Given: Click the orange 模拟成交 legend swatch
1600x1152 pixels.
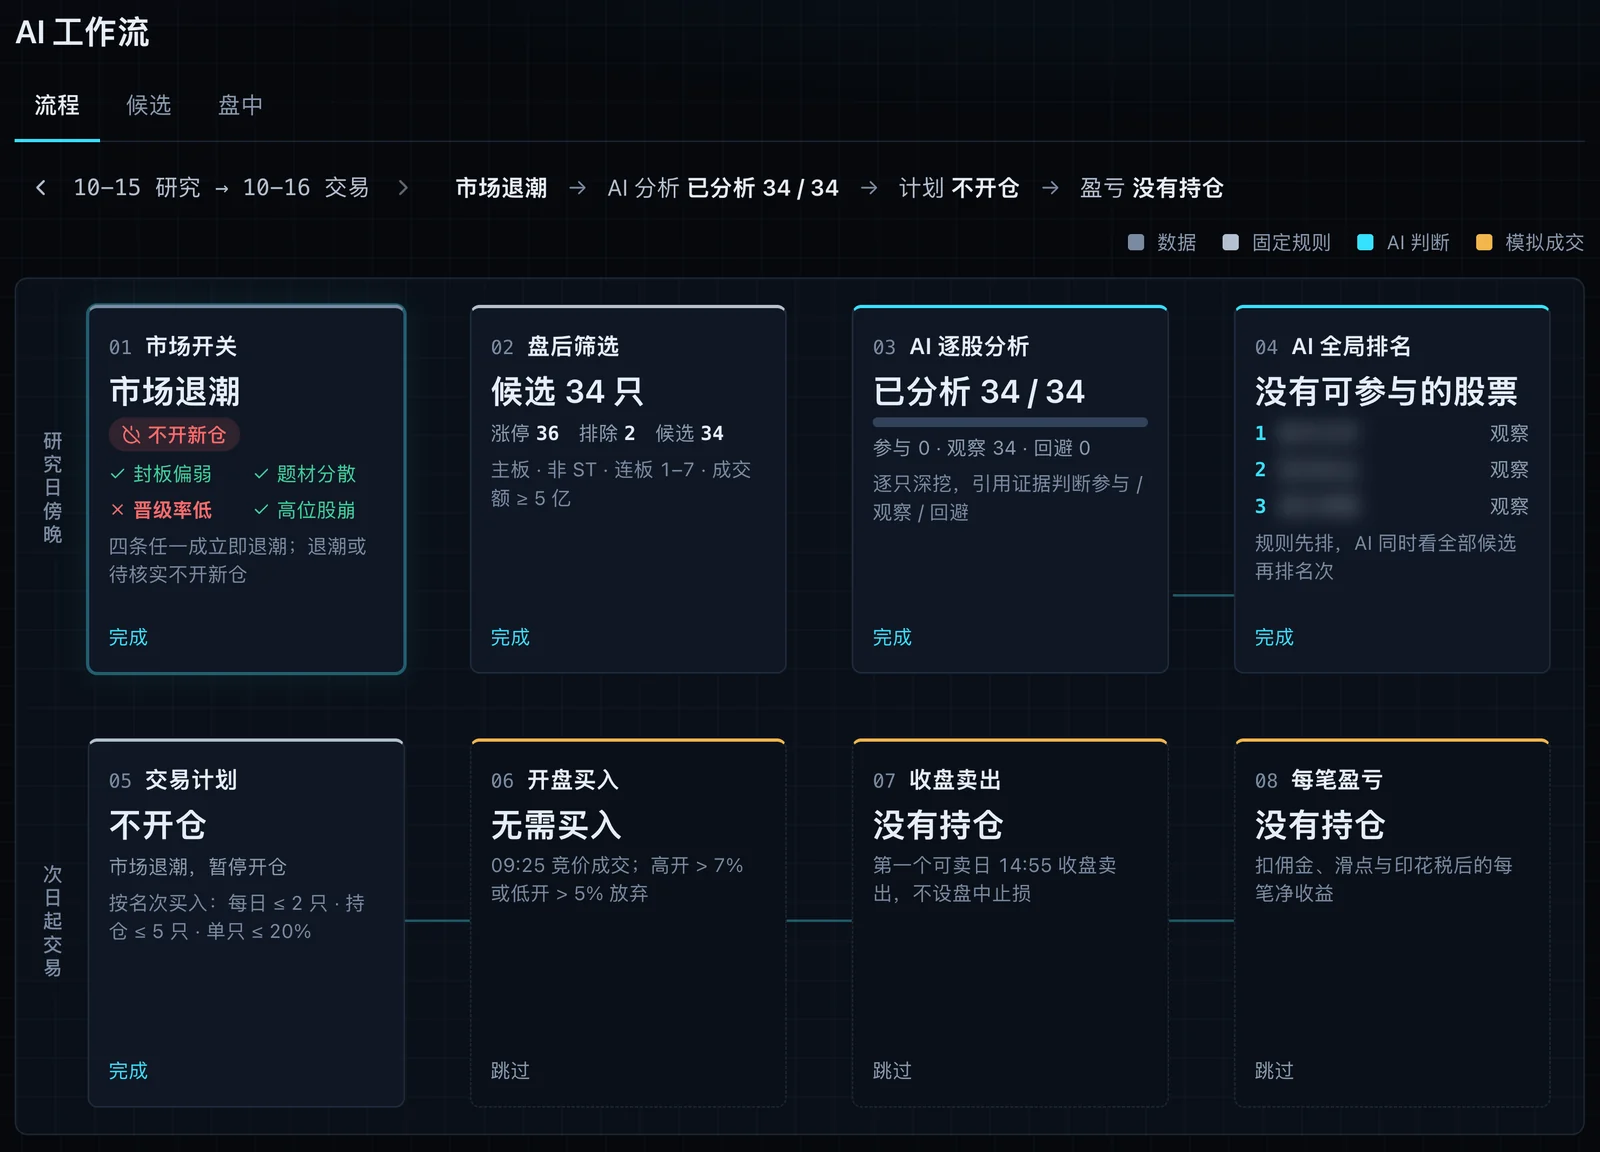Looking at the screenshot, I should (1484, 242).
